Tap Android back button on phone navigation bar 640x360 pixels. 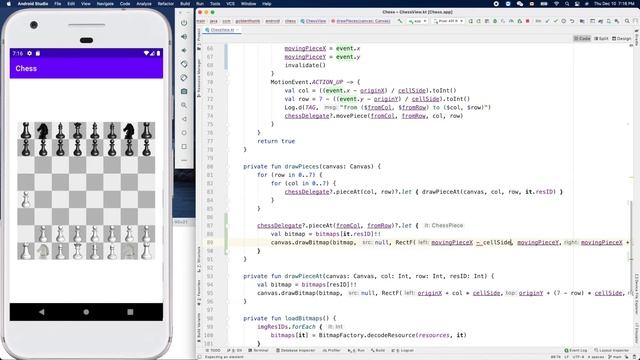pyautogui.click(x=42, y=312)
